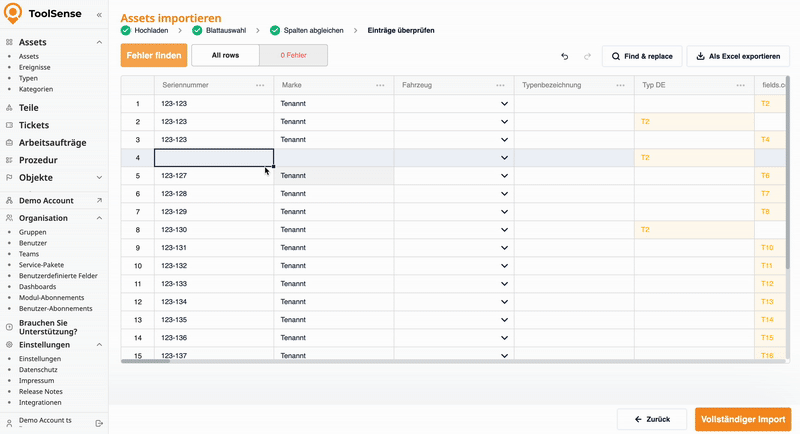
Task: Switch filter to All rows
Action: 225,56
